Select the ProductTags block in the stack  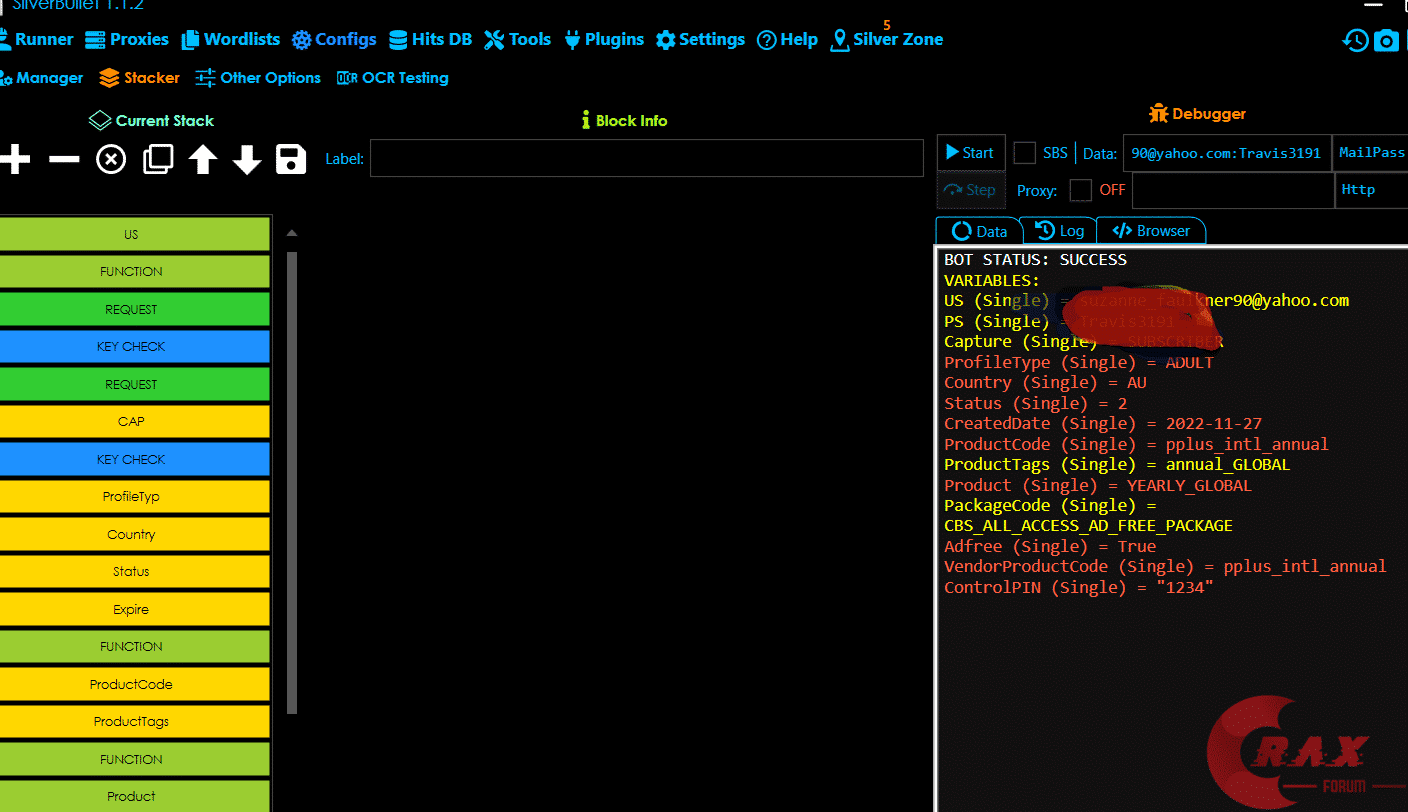pyautogui.click(x=134, y=722)
